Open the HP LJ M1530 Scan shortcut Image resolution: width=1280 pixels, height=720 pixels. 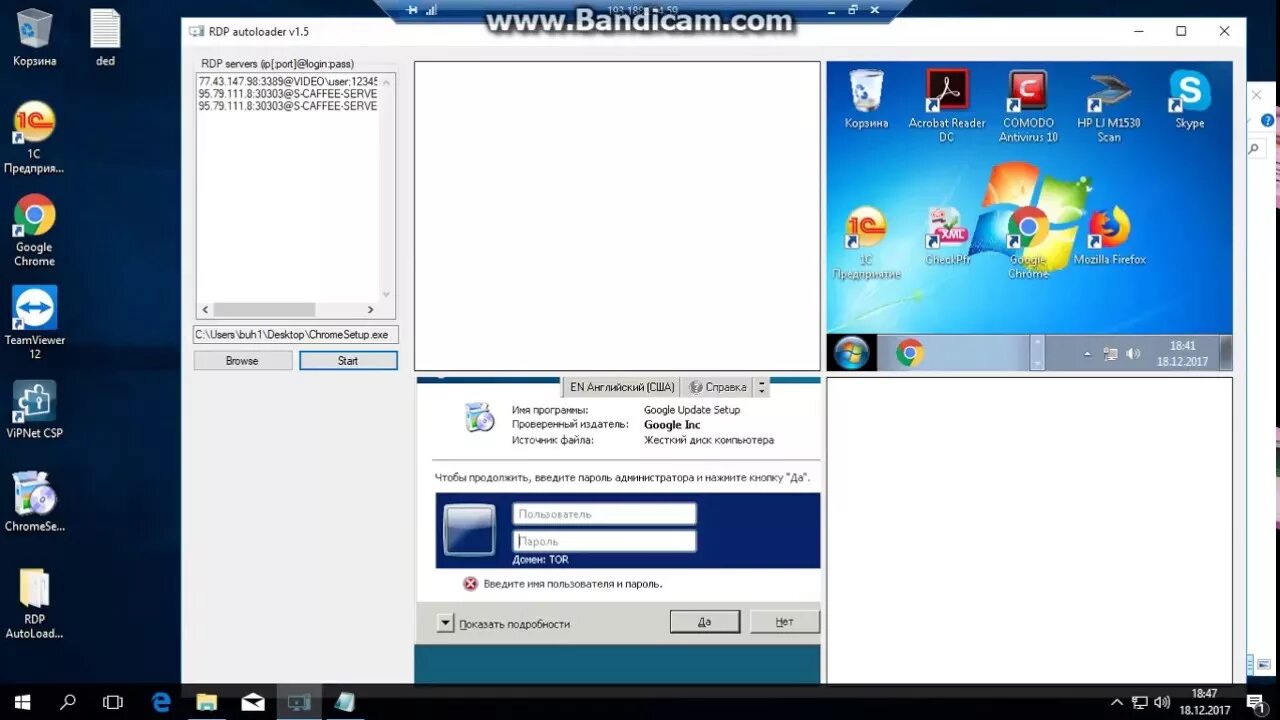click(1108, 106)
